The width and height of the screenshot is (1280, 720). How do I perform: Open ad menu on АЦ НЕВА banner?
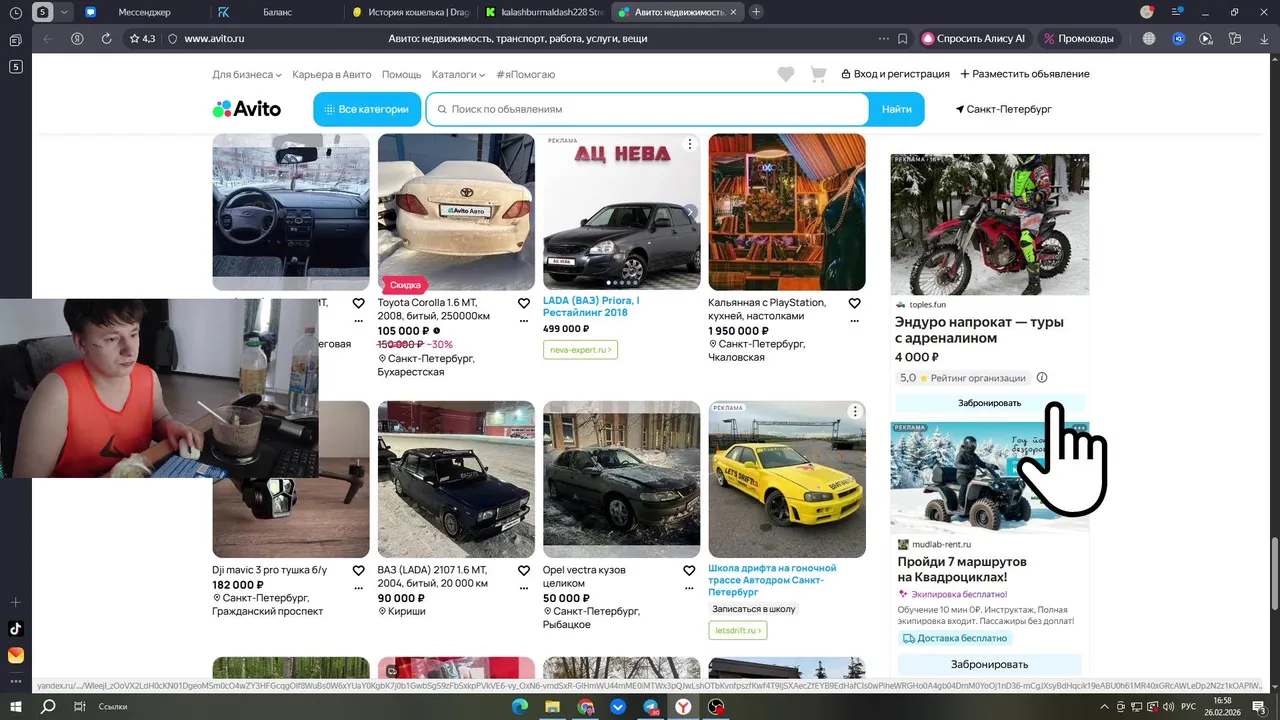pos(689,145)
